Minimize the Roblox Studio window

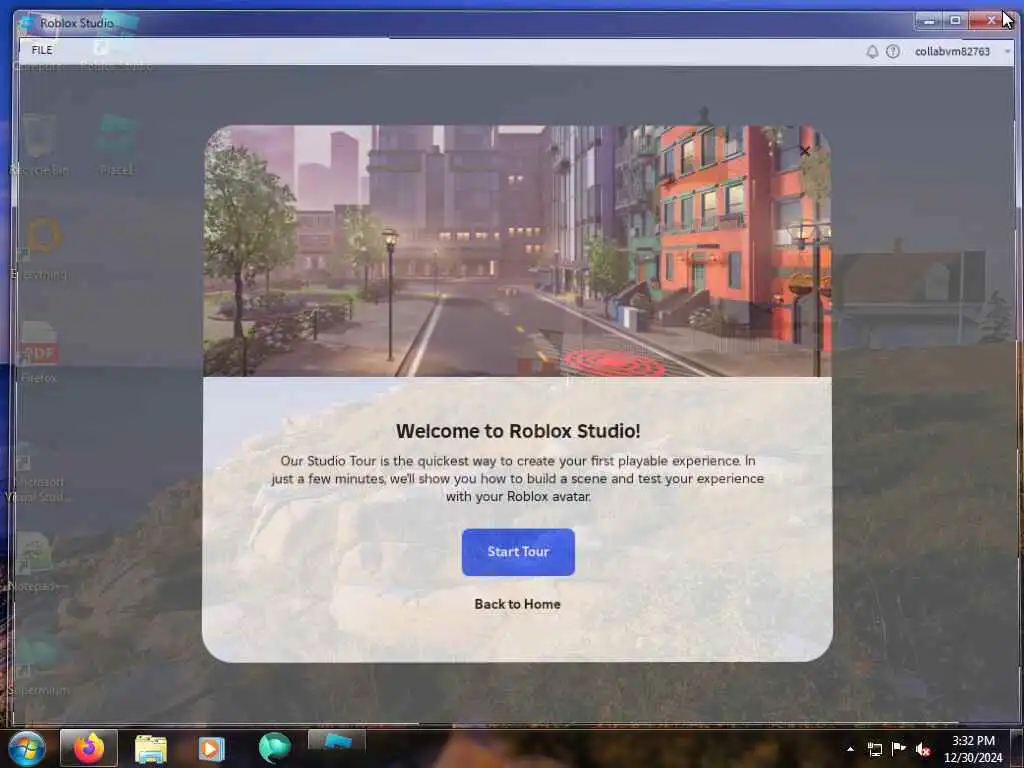[928, 21]
